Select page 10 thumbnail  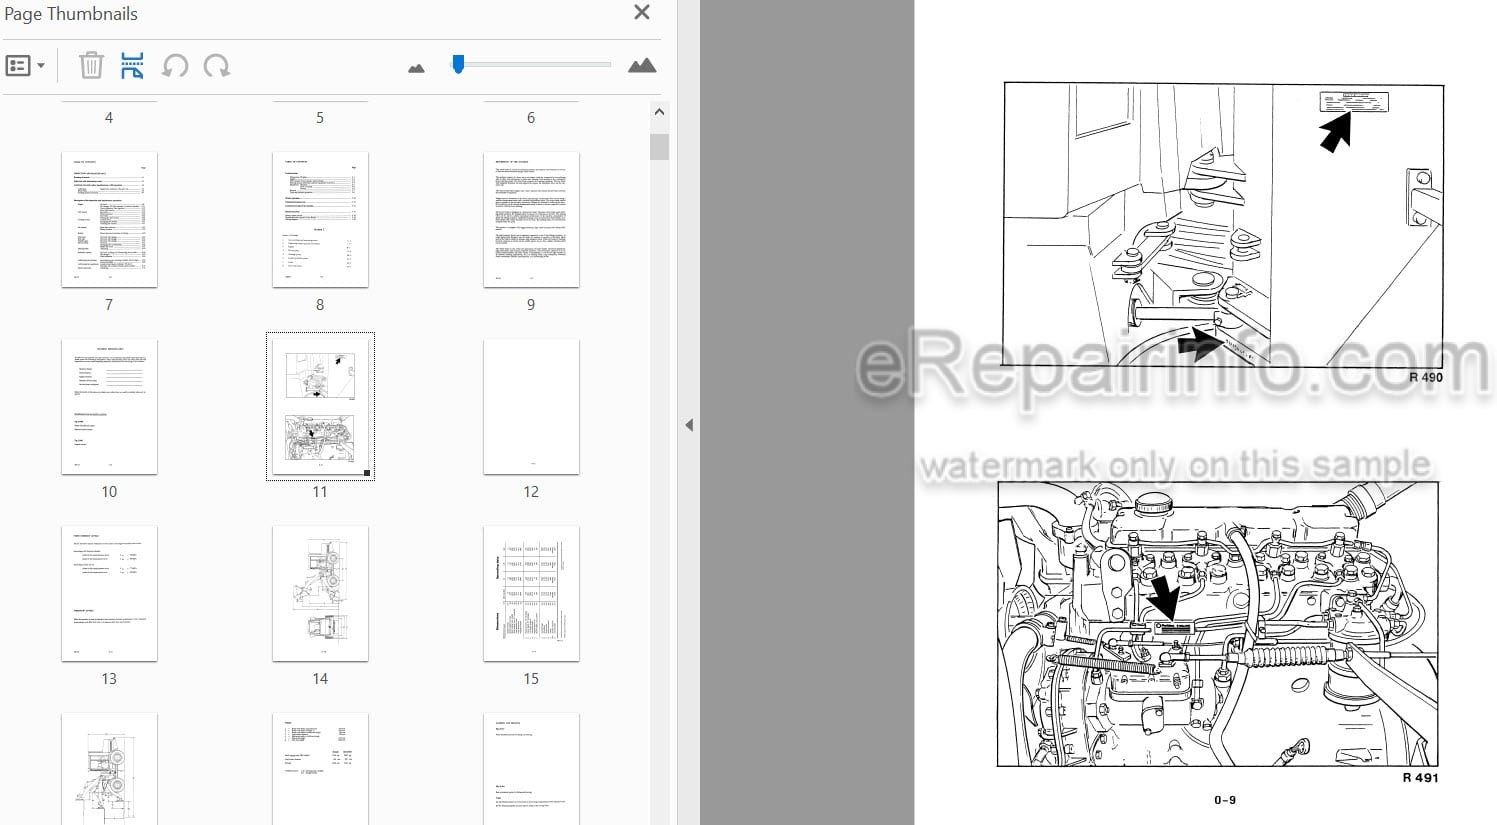pos(109,407)
